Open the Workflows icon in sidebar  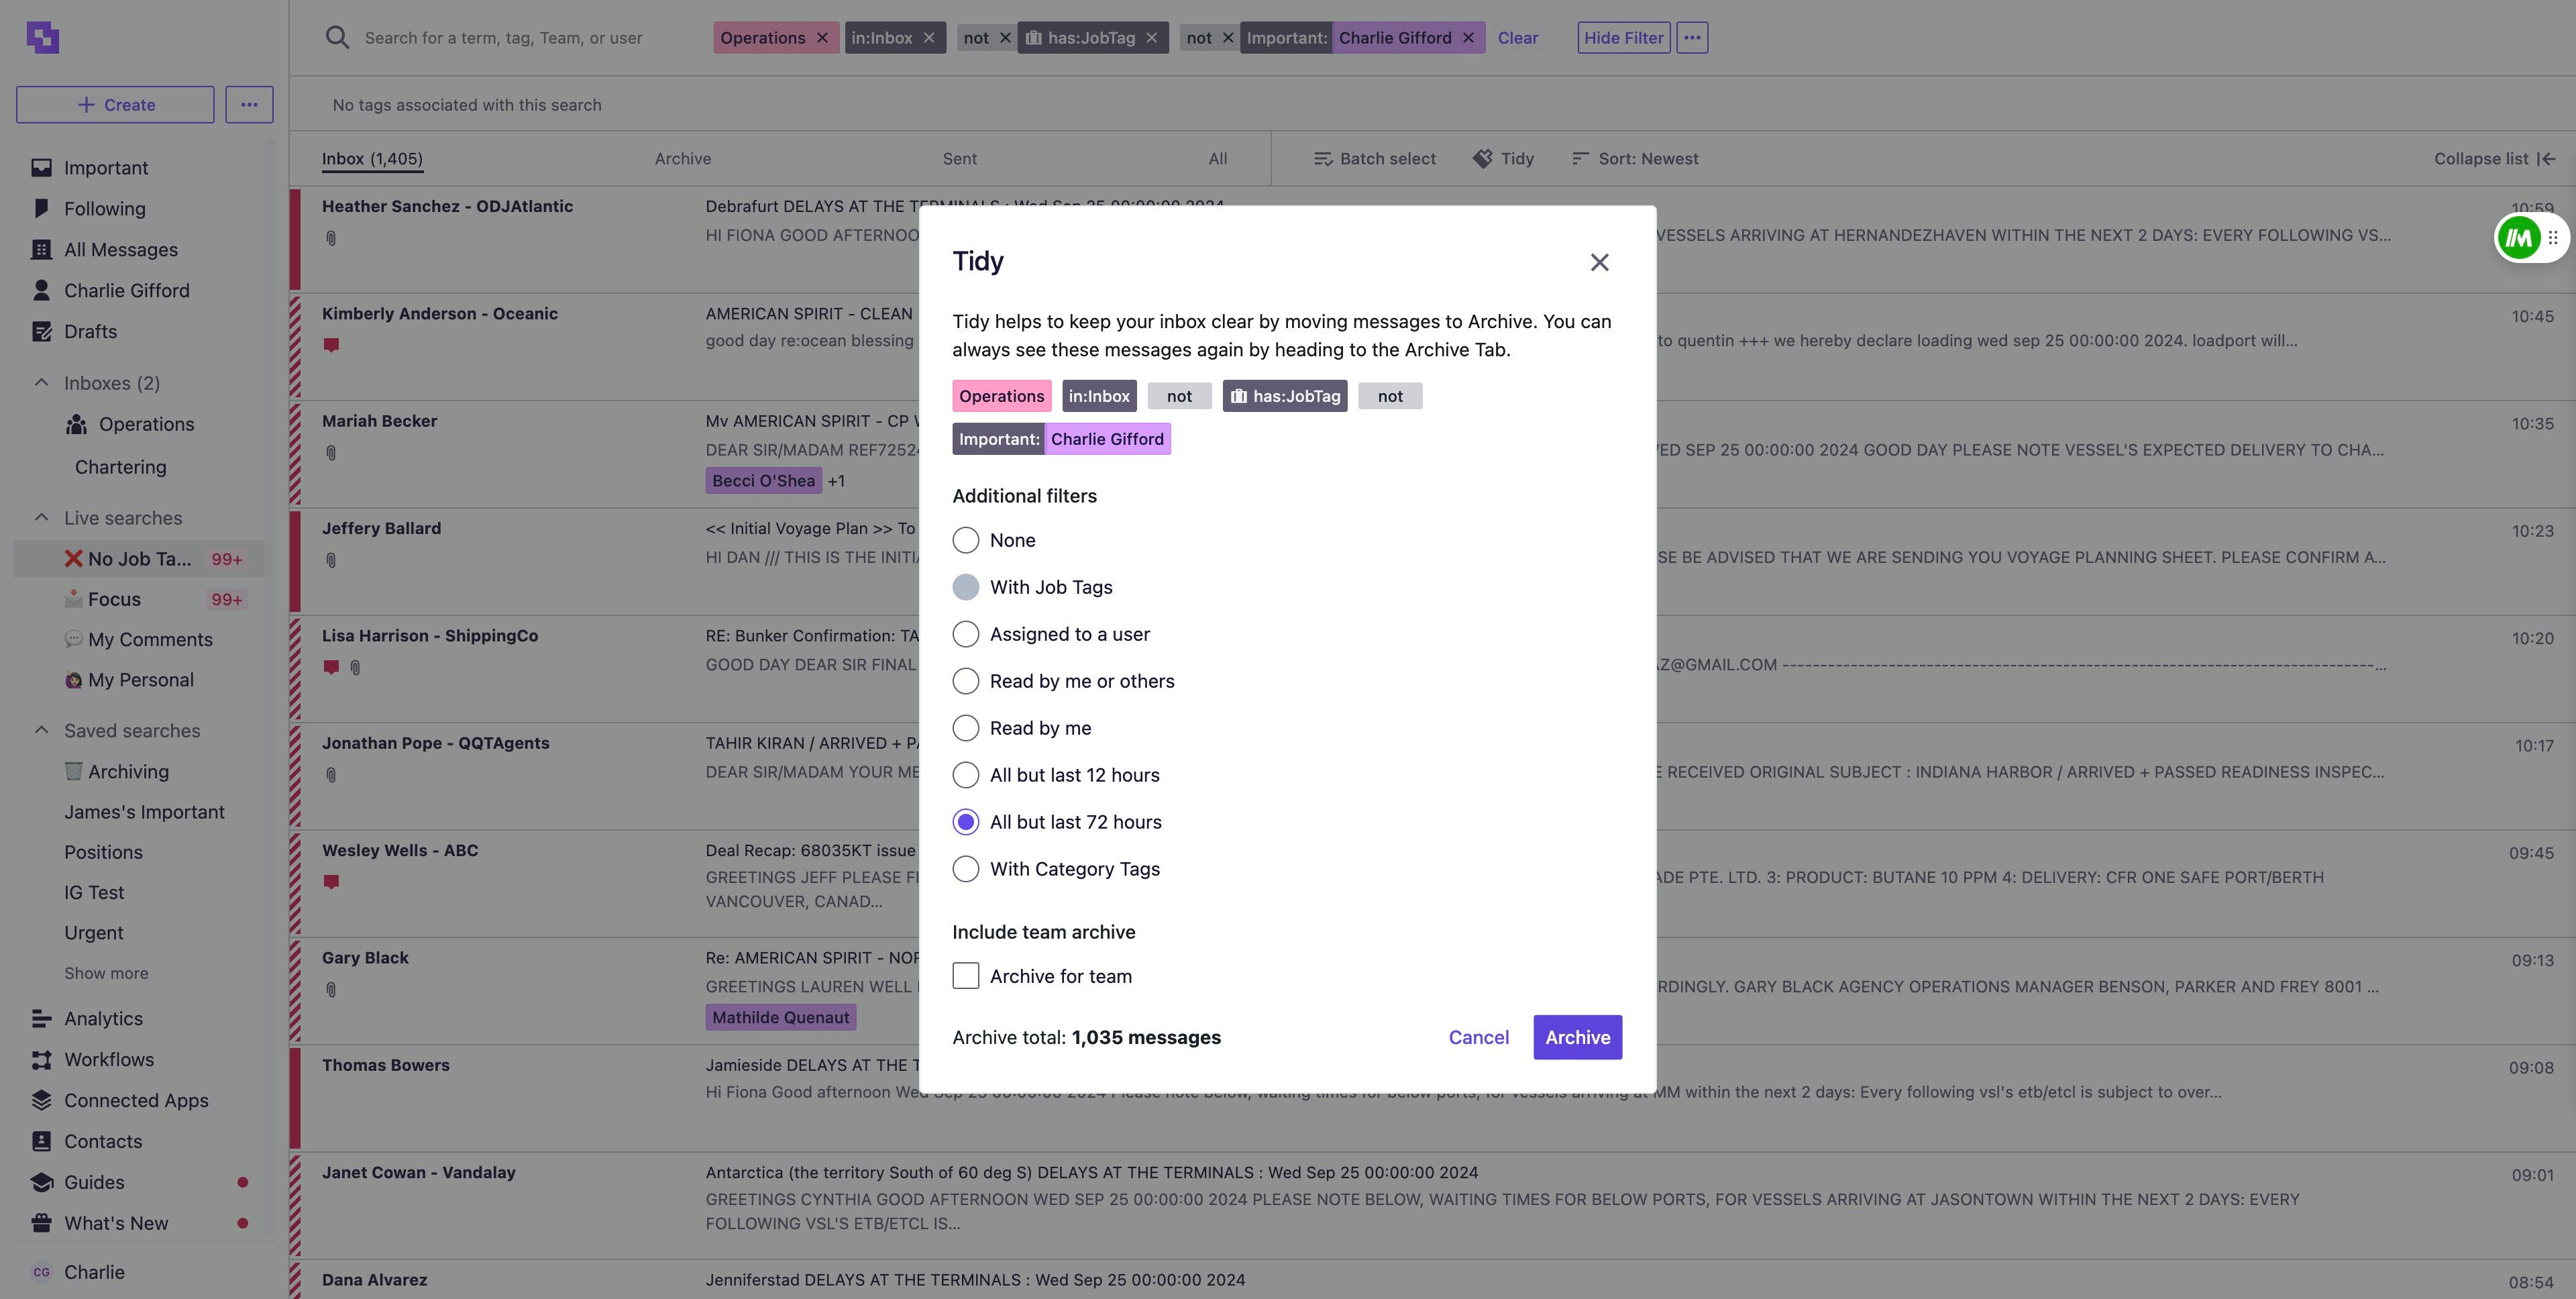coord(41,1059)
